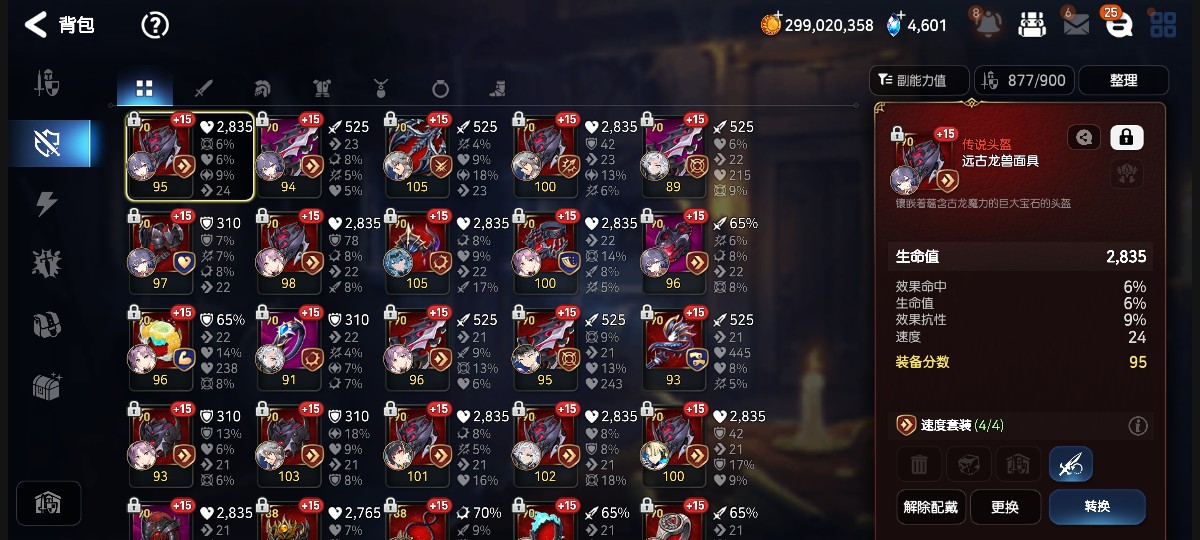
Task: Go back using the arrow beside 背包
Action: coord(35,25)
